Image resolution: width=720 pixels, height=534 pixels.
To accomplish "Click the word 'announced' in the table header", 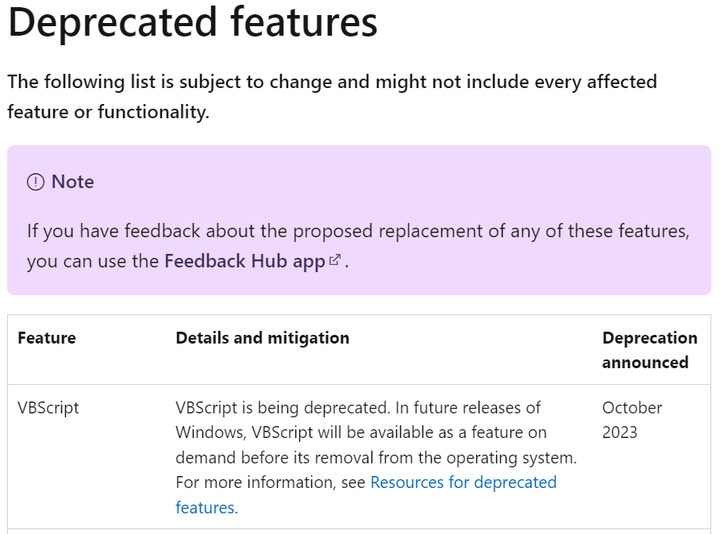I will (645, 362).
